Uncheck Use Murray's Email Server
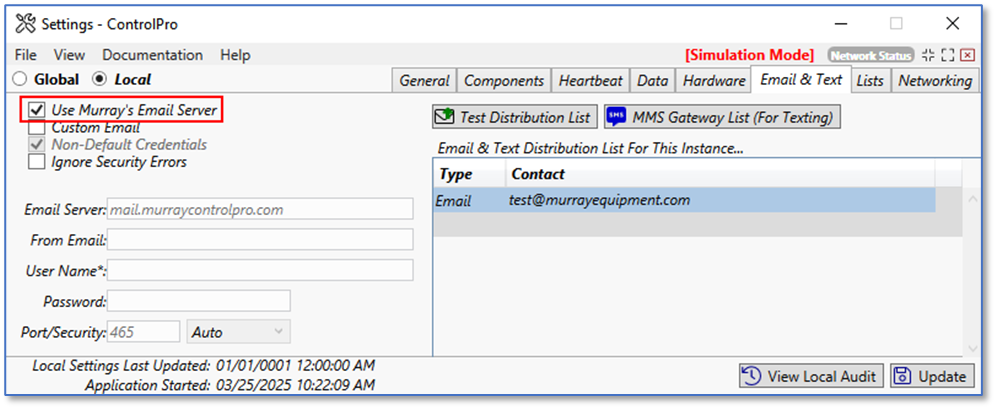This screenshot has height=409, width=996. click(x=37, y=110)
